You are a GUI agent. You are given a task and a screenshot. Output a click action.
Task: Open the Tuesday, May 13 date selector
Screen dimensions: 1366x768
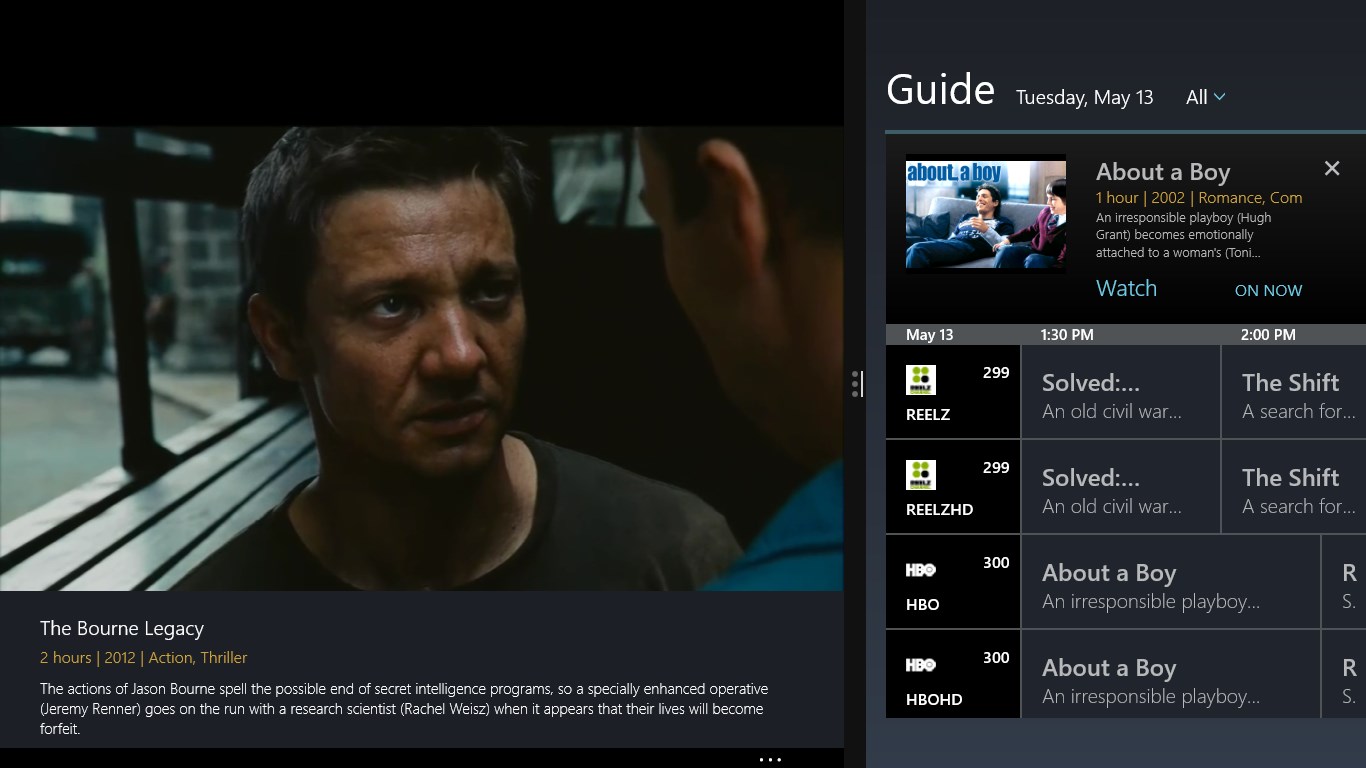[1084, 97]
